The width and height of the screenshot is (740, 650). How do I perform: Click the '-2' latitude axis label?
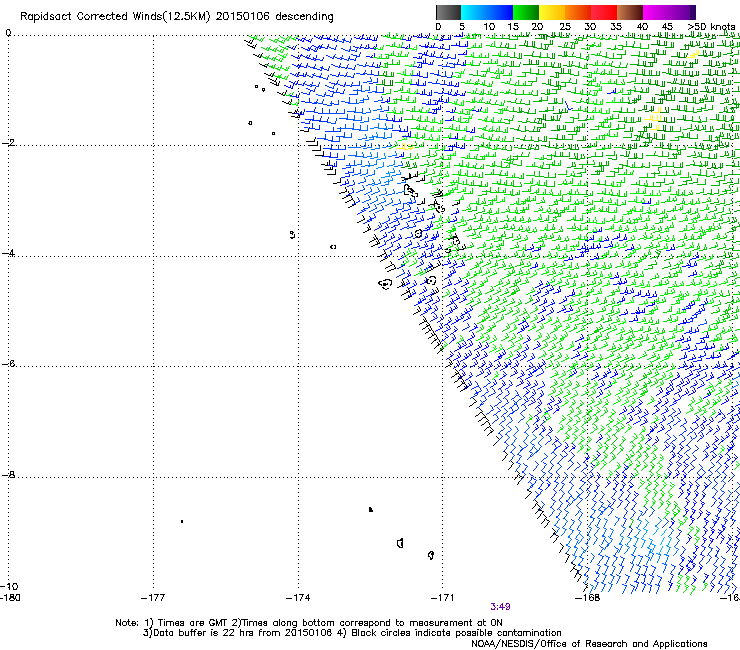point(8,143)
